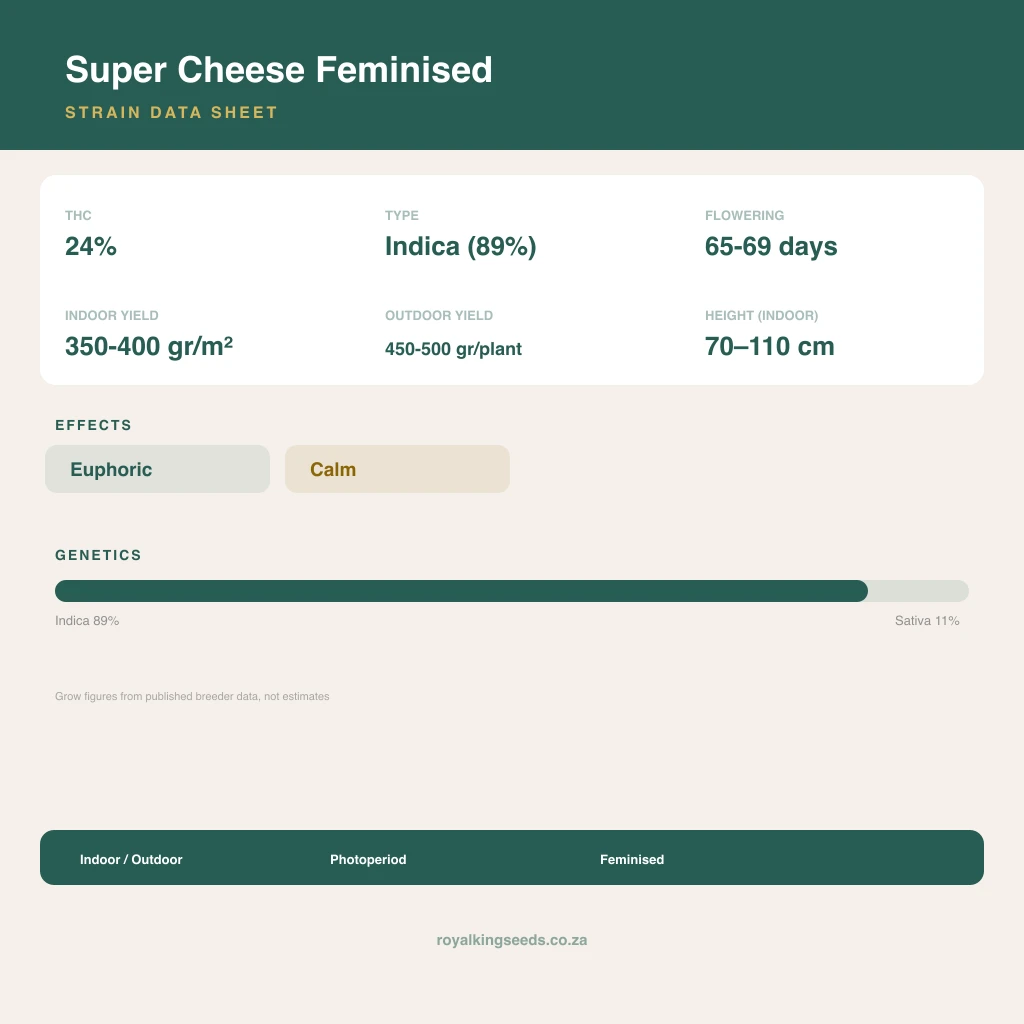This screenshot has height=1024, width=1024.
Task: Click the Indica (89%) type value
Action: coord(460,246)
